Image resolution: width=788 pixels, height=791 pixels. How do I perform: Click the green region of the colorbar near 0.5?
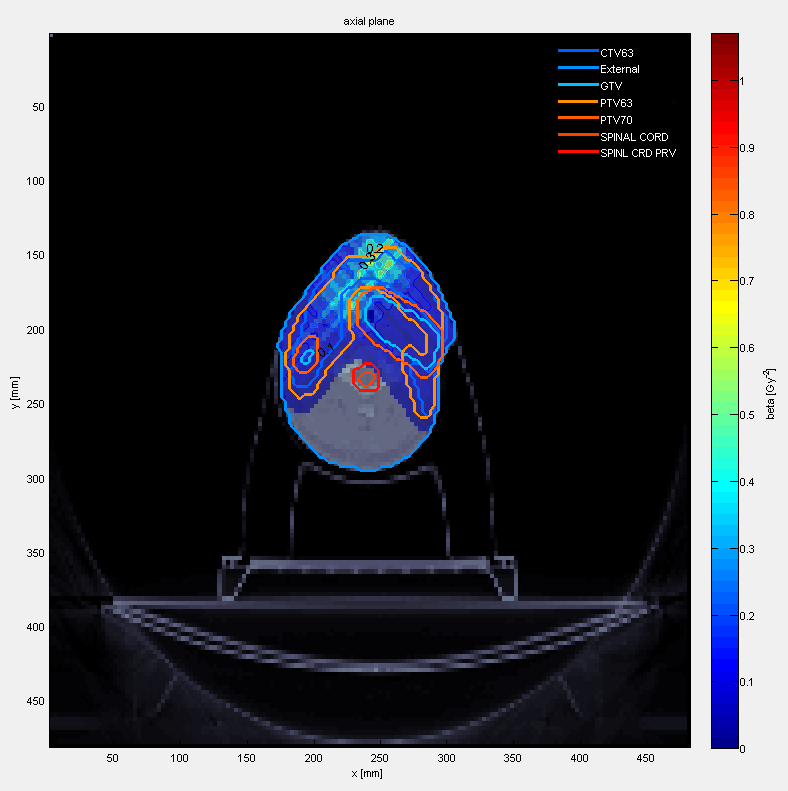(724, 415)
